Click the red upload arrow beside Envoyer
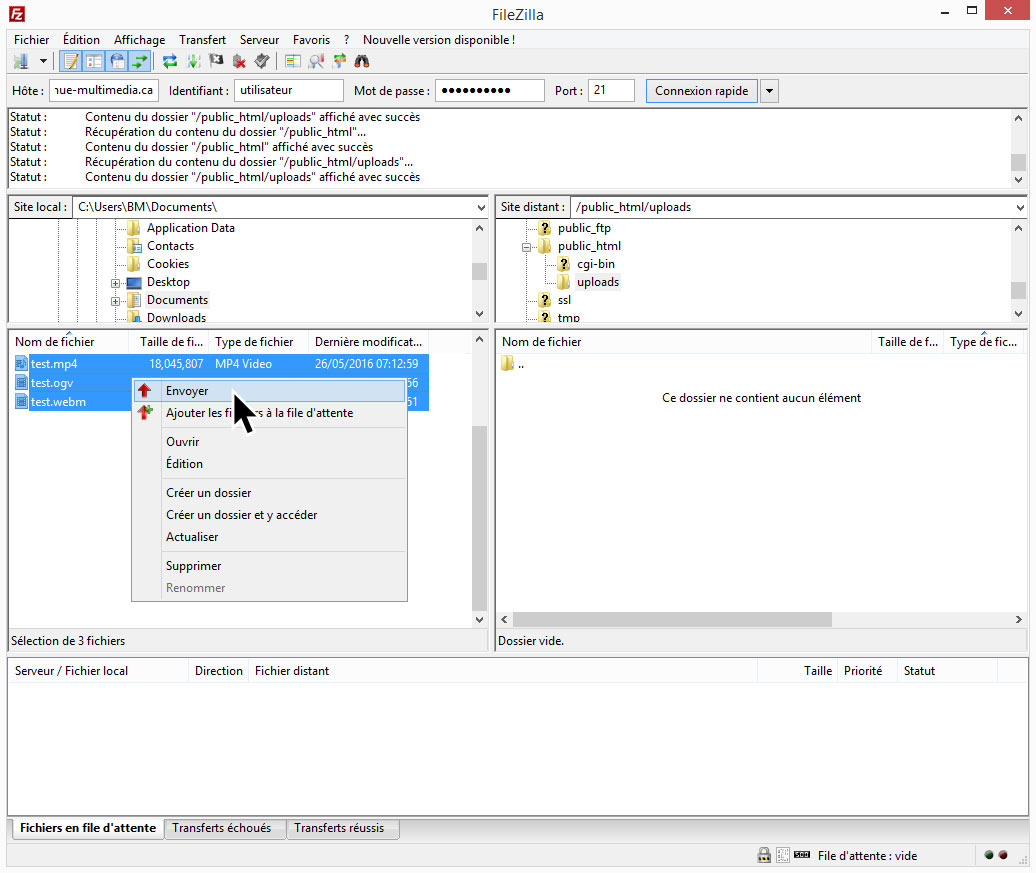This screenshot has height=873, width=1036. pos(145,391)
